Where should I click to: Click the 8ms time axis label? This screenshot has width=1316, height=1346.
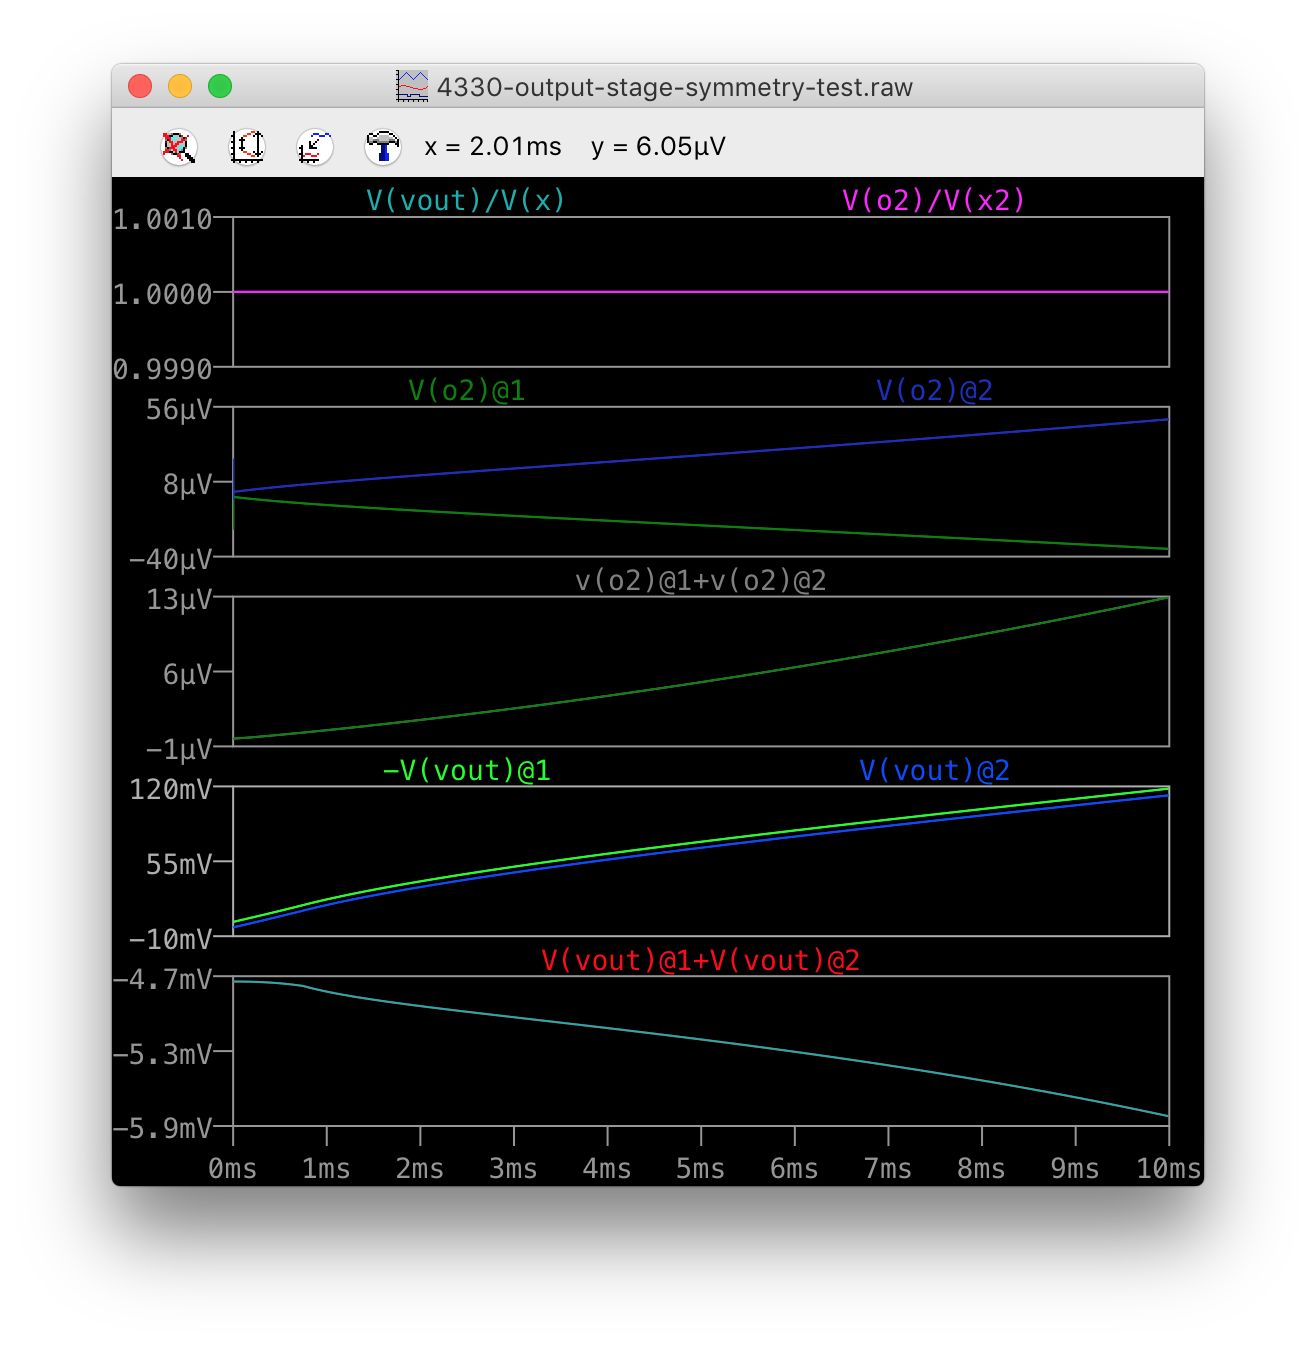click(982, 1169)
